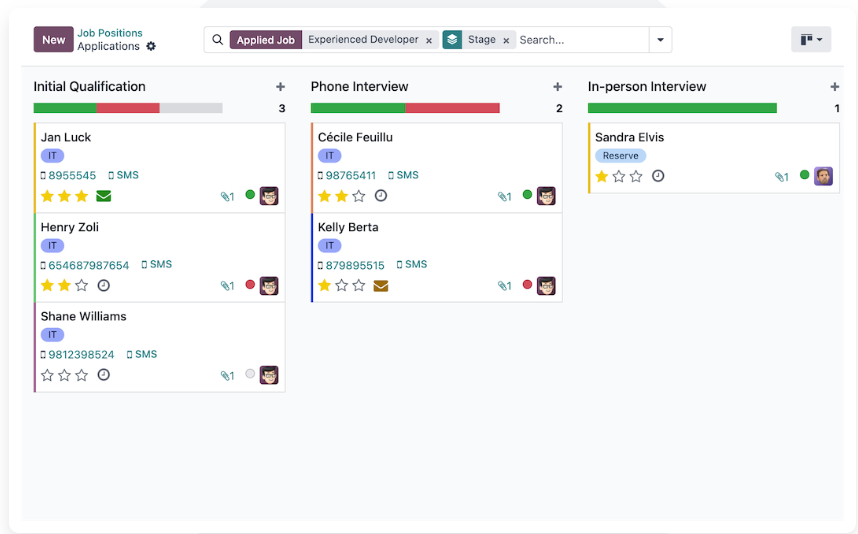Viewport: 858px width, 534px height.
Task: Click the clock icon on Sandra Elvis's card
Action: [658, 176]
